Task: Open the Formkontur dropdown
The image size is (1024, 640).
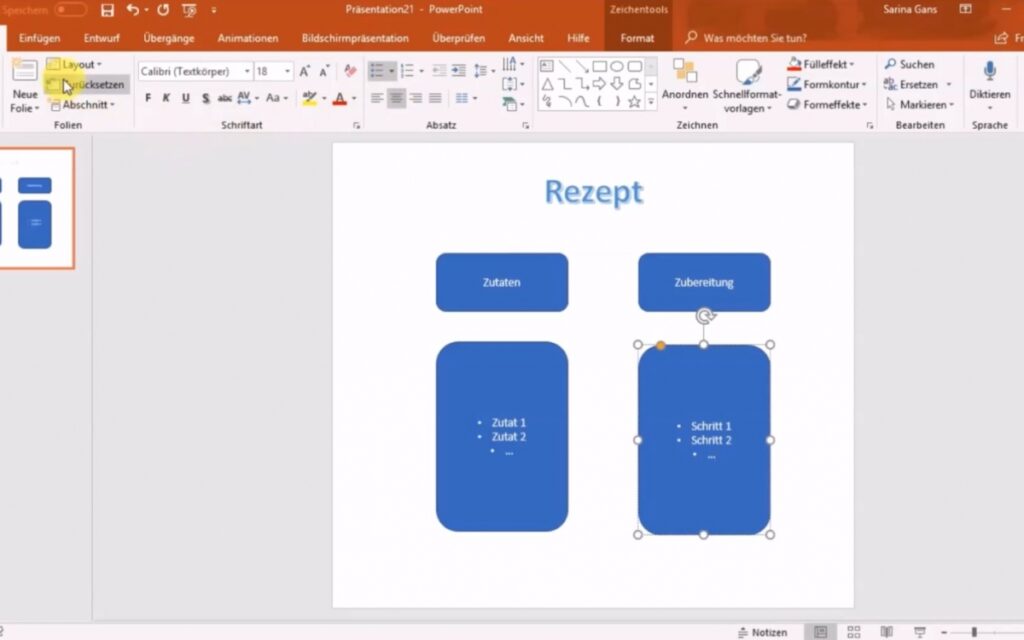Action: (827, 84)
